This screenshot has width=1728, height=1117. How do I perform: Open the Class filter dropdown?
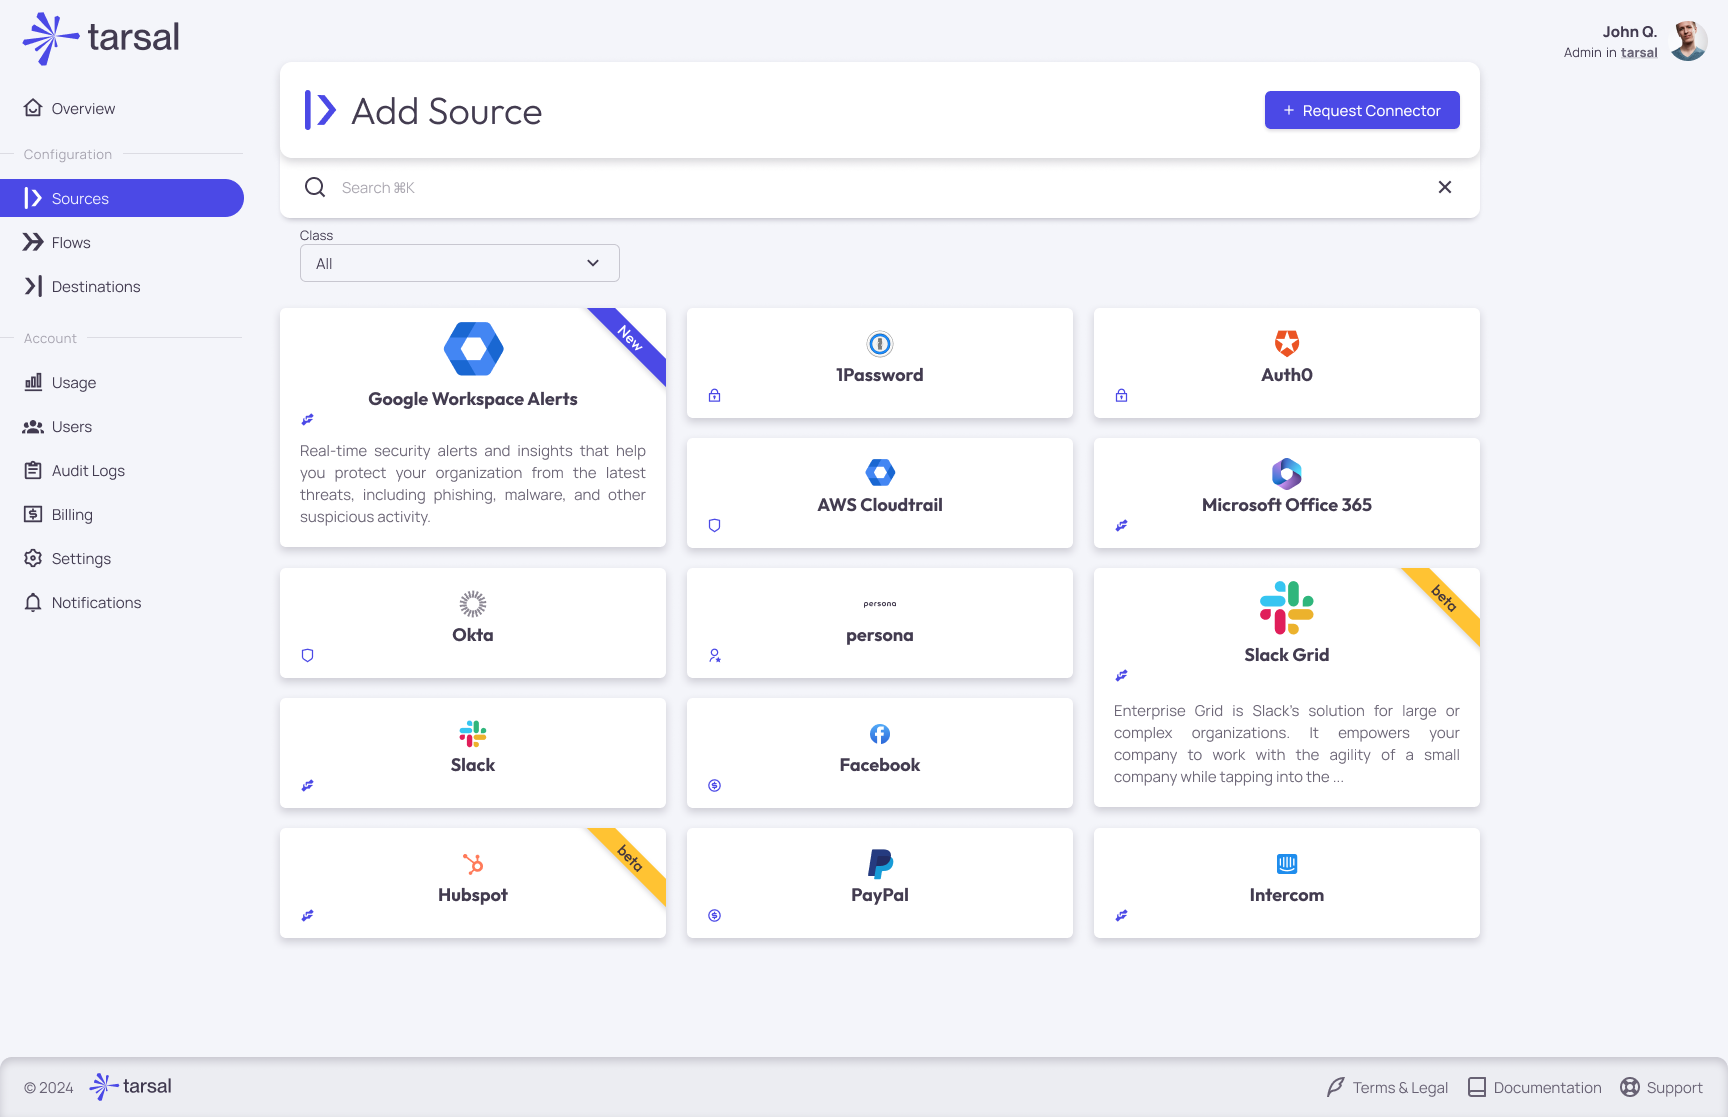coord(459,262)
